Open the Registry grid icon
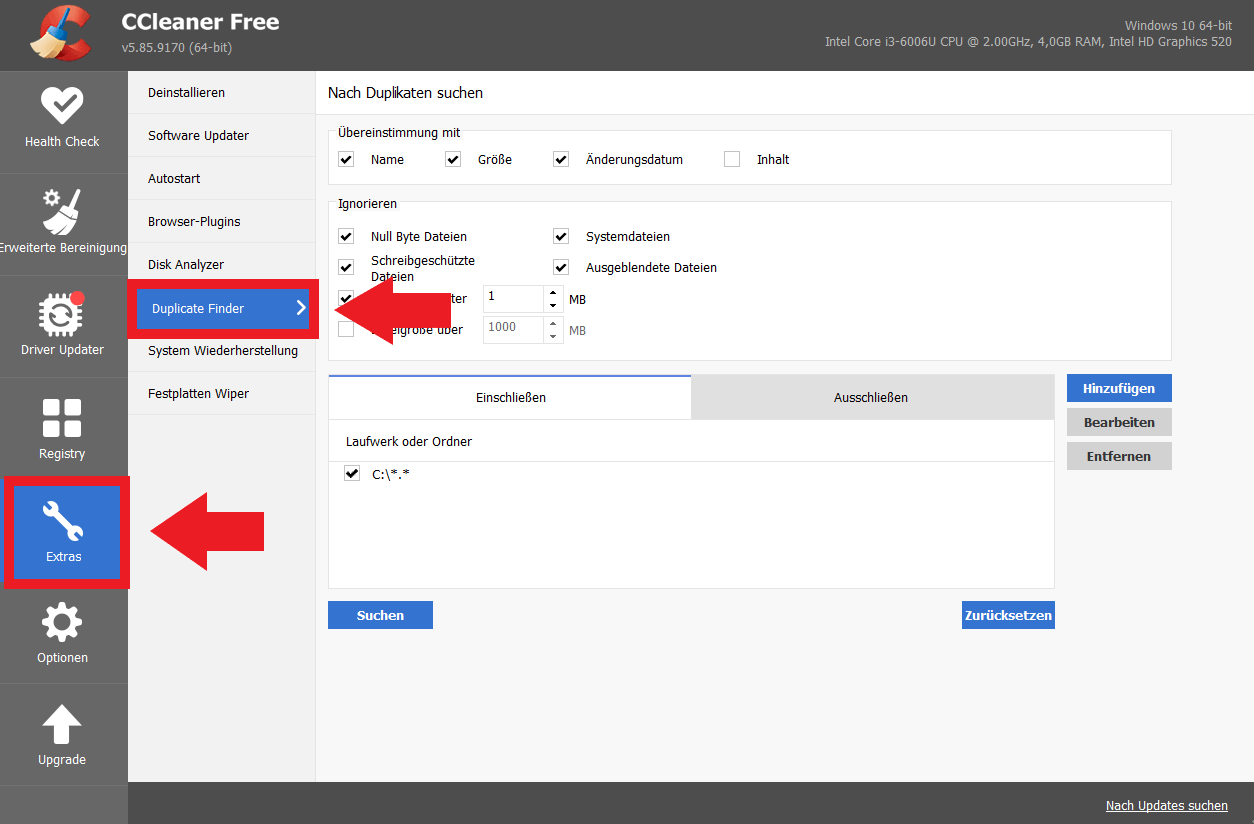The image size is (1254, 824). 62,418
